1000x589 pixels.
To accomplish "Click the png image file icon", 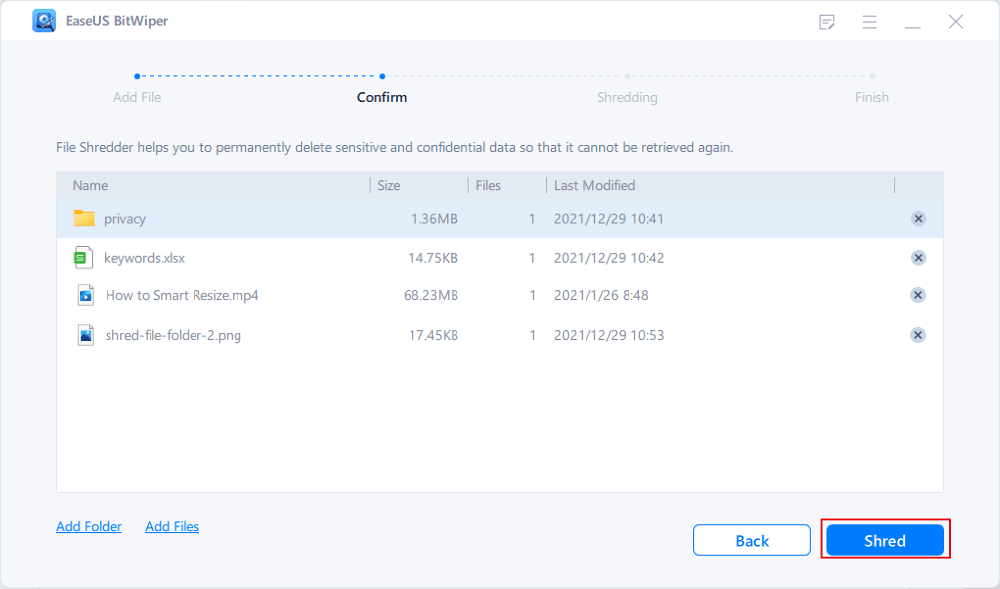I will pyautogui.click(x=85, y=335).
